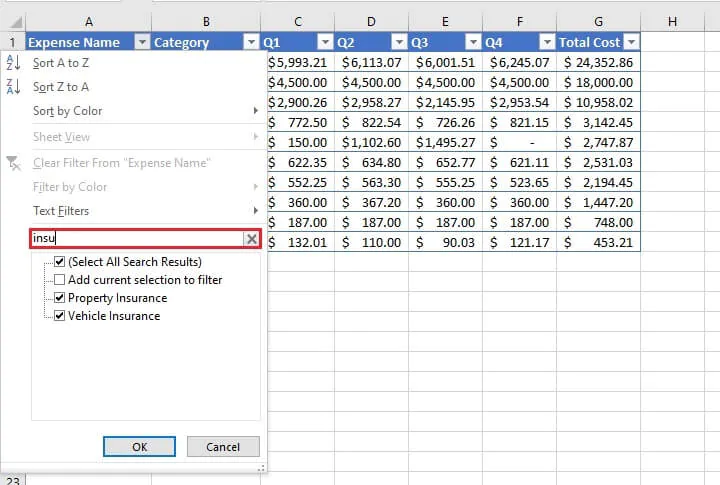The width and height of the screenshot is (720, 485).
Task: Click the clear filter funnel icon
Action: (13, 163)
